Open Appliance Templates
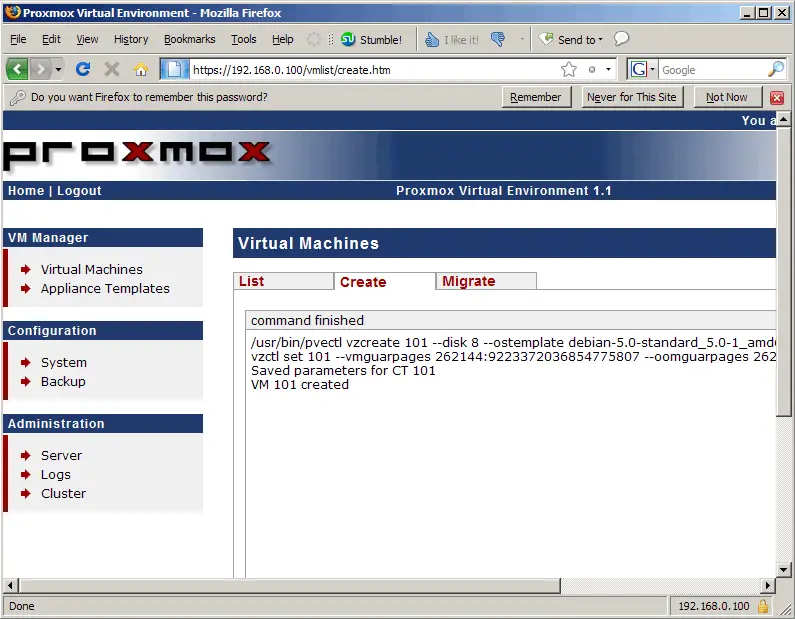 (x=105, y=288)
